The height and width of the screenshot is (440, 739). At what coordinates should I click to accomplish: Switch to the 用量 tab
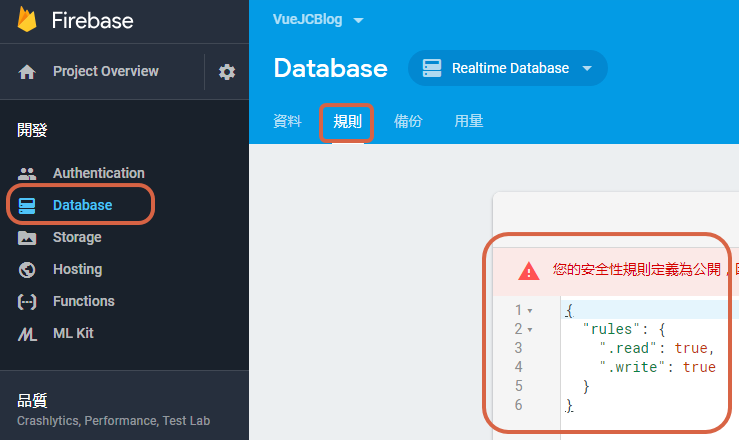(468, 122)
